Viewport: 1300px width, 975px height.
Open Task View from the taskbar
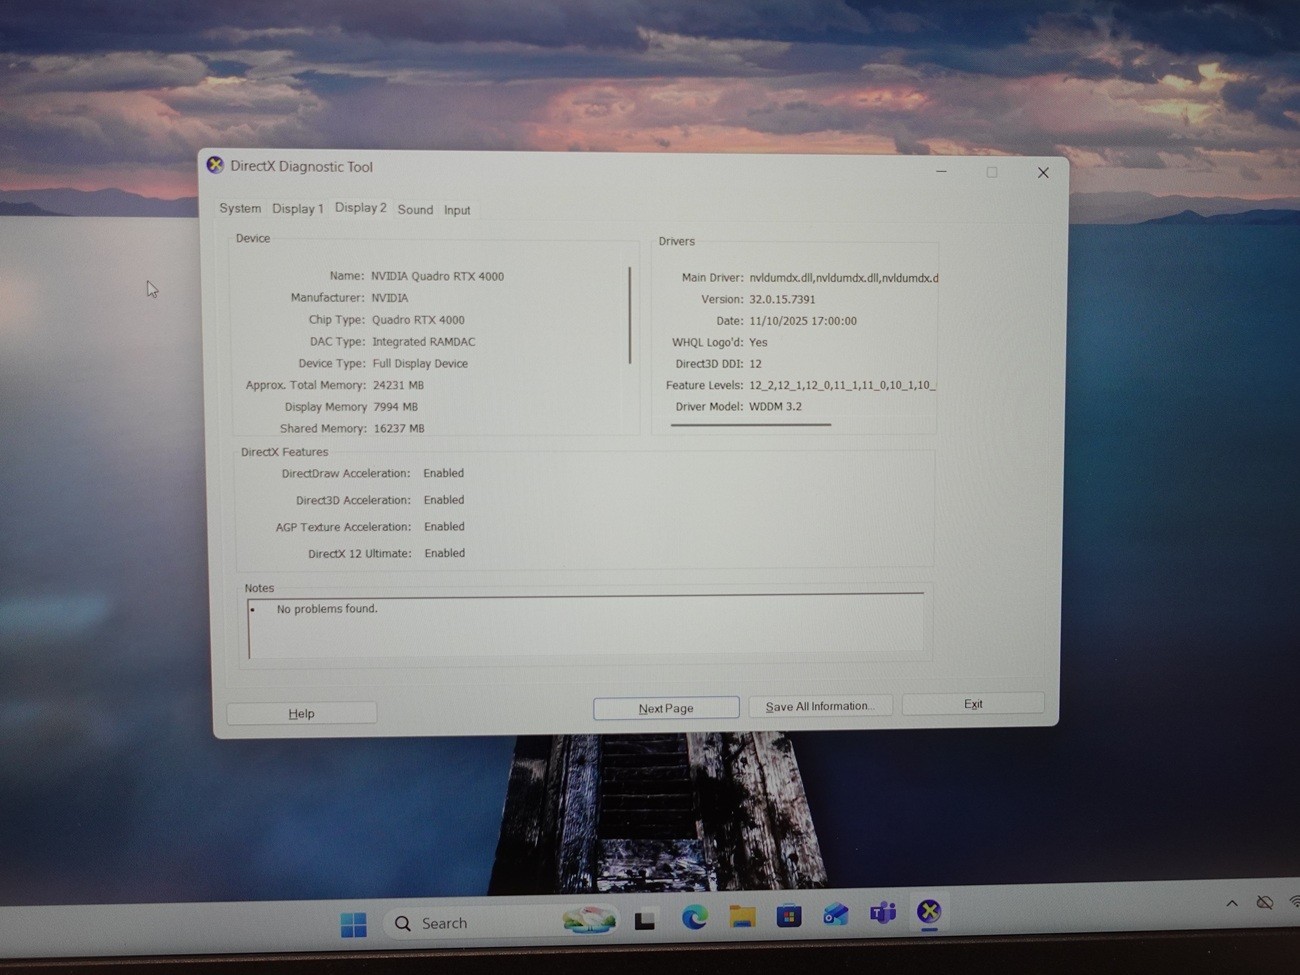point(645,920)
